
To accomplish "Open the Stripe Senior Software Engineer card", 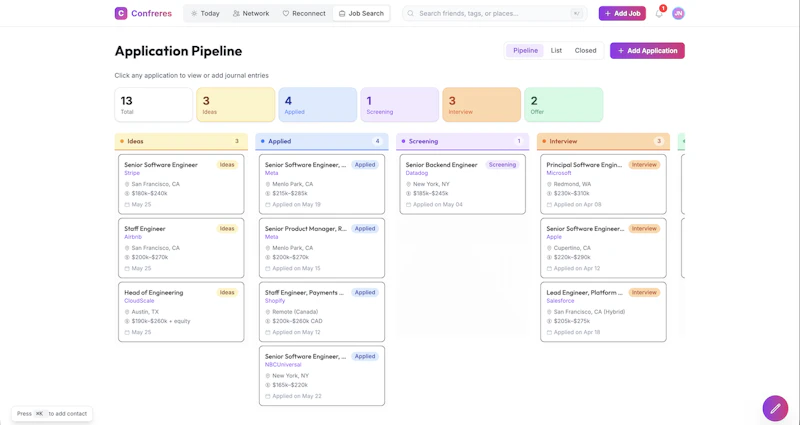I will coord(181,184).
